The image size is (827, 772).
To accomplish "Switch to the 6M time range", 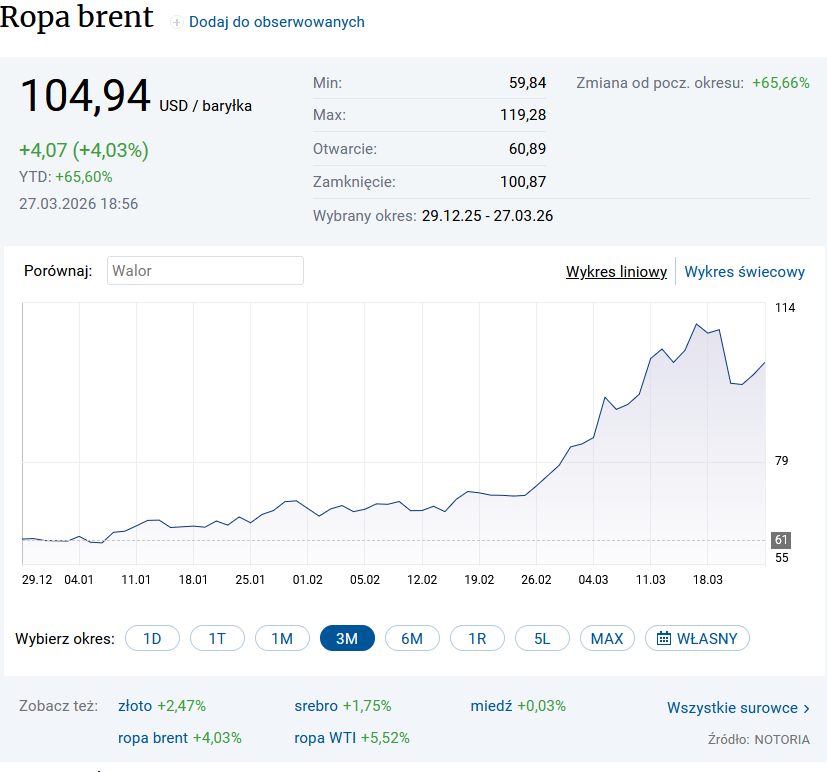I will coord(412,639).
